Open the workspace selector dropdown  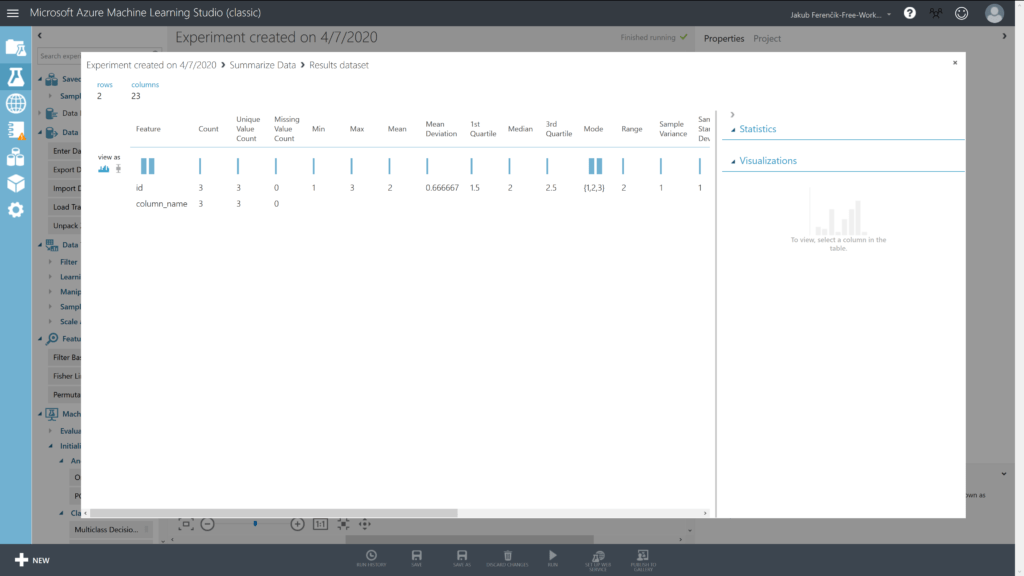[x=889, y=14]
